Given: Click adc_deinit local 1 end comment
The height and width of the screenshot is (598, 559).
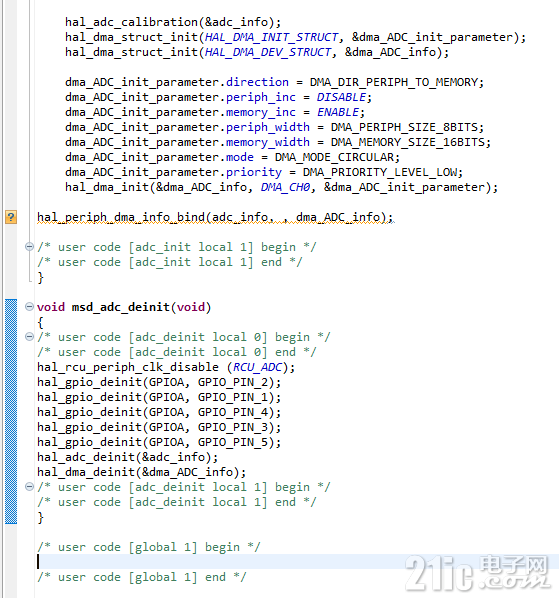Looking at the screenshot, I should (x=177, y=502).
